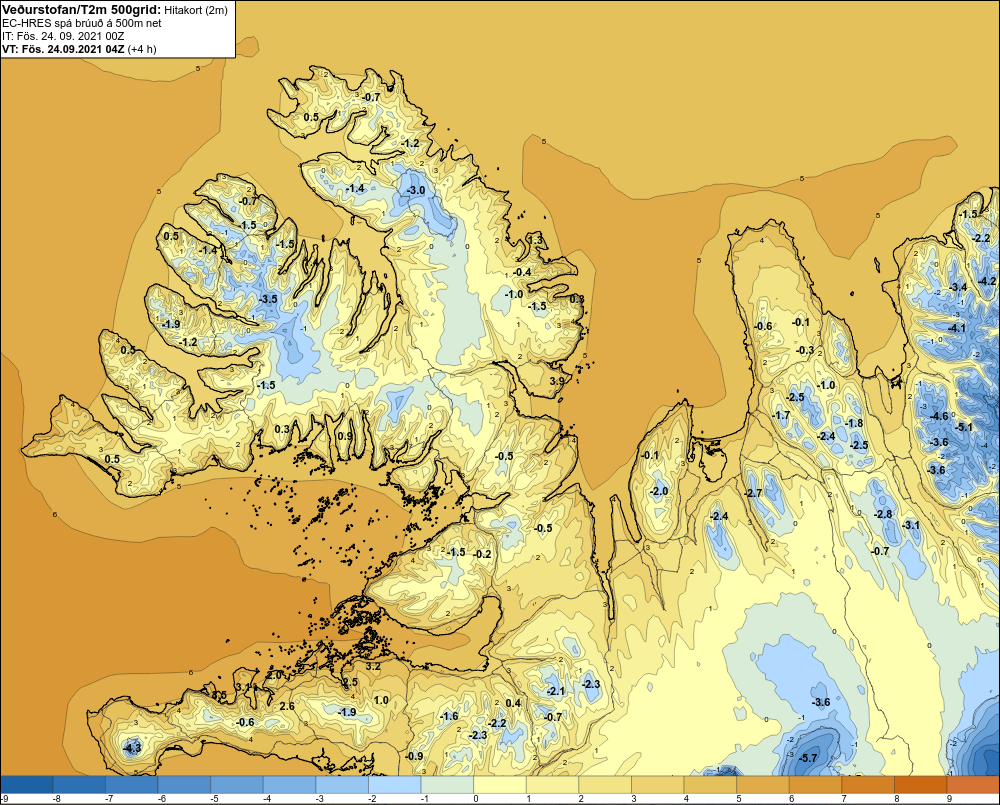Click the legend tick label '-9'
The height and width of the screenshot is (805, 1000).
click(4, 799)
